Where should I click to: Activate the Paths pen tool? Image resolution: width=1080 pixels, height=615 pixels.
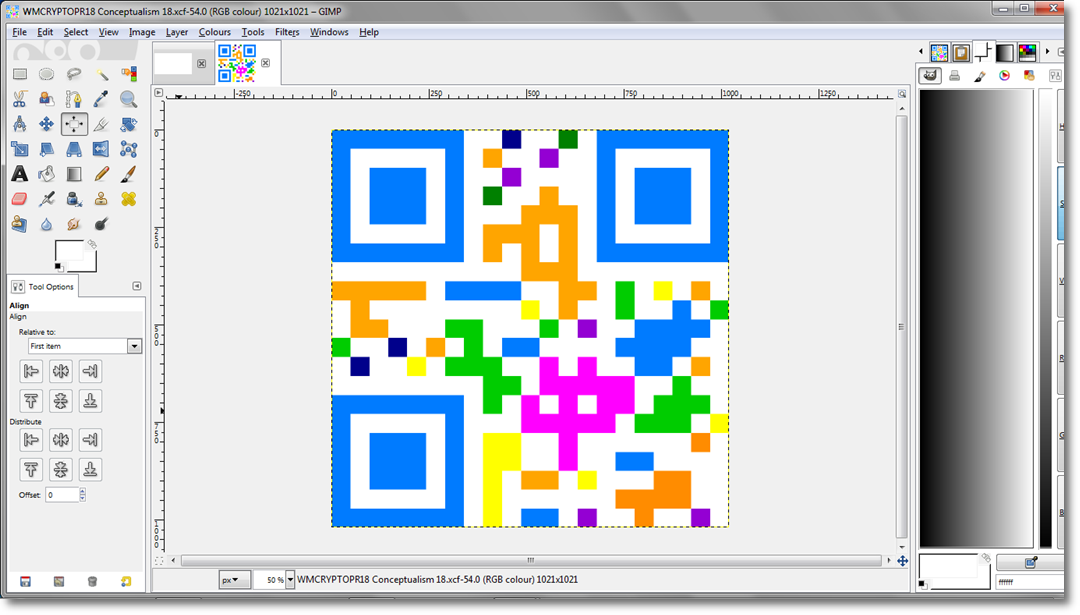(x=74, y=99)
